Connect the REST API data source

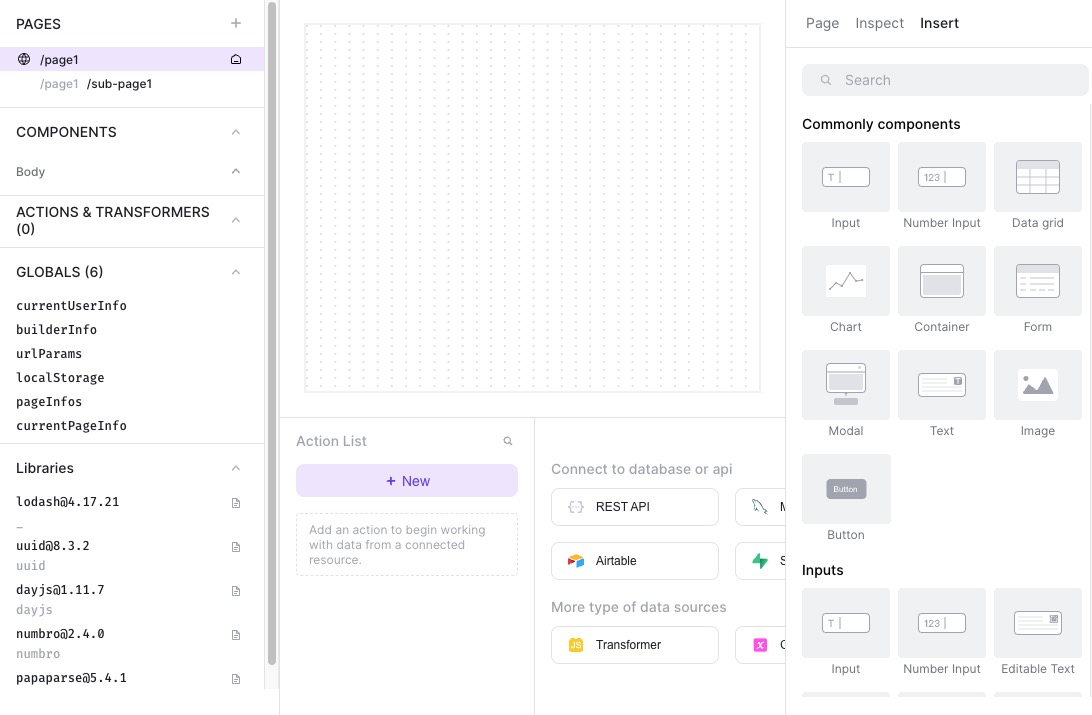[634, 507]
